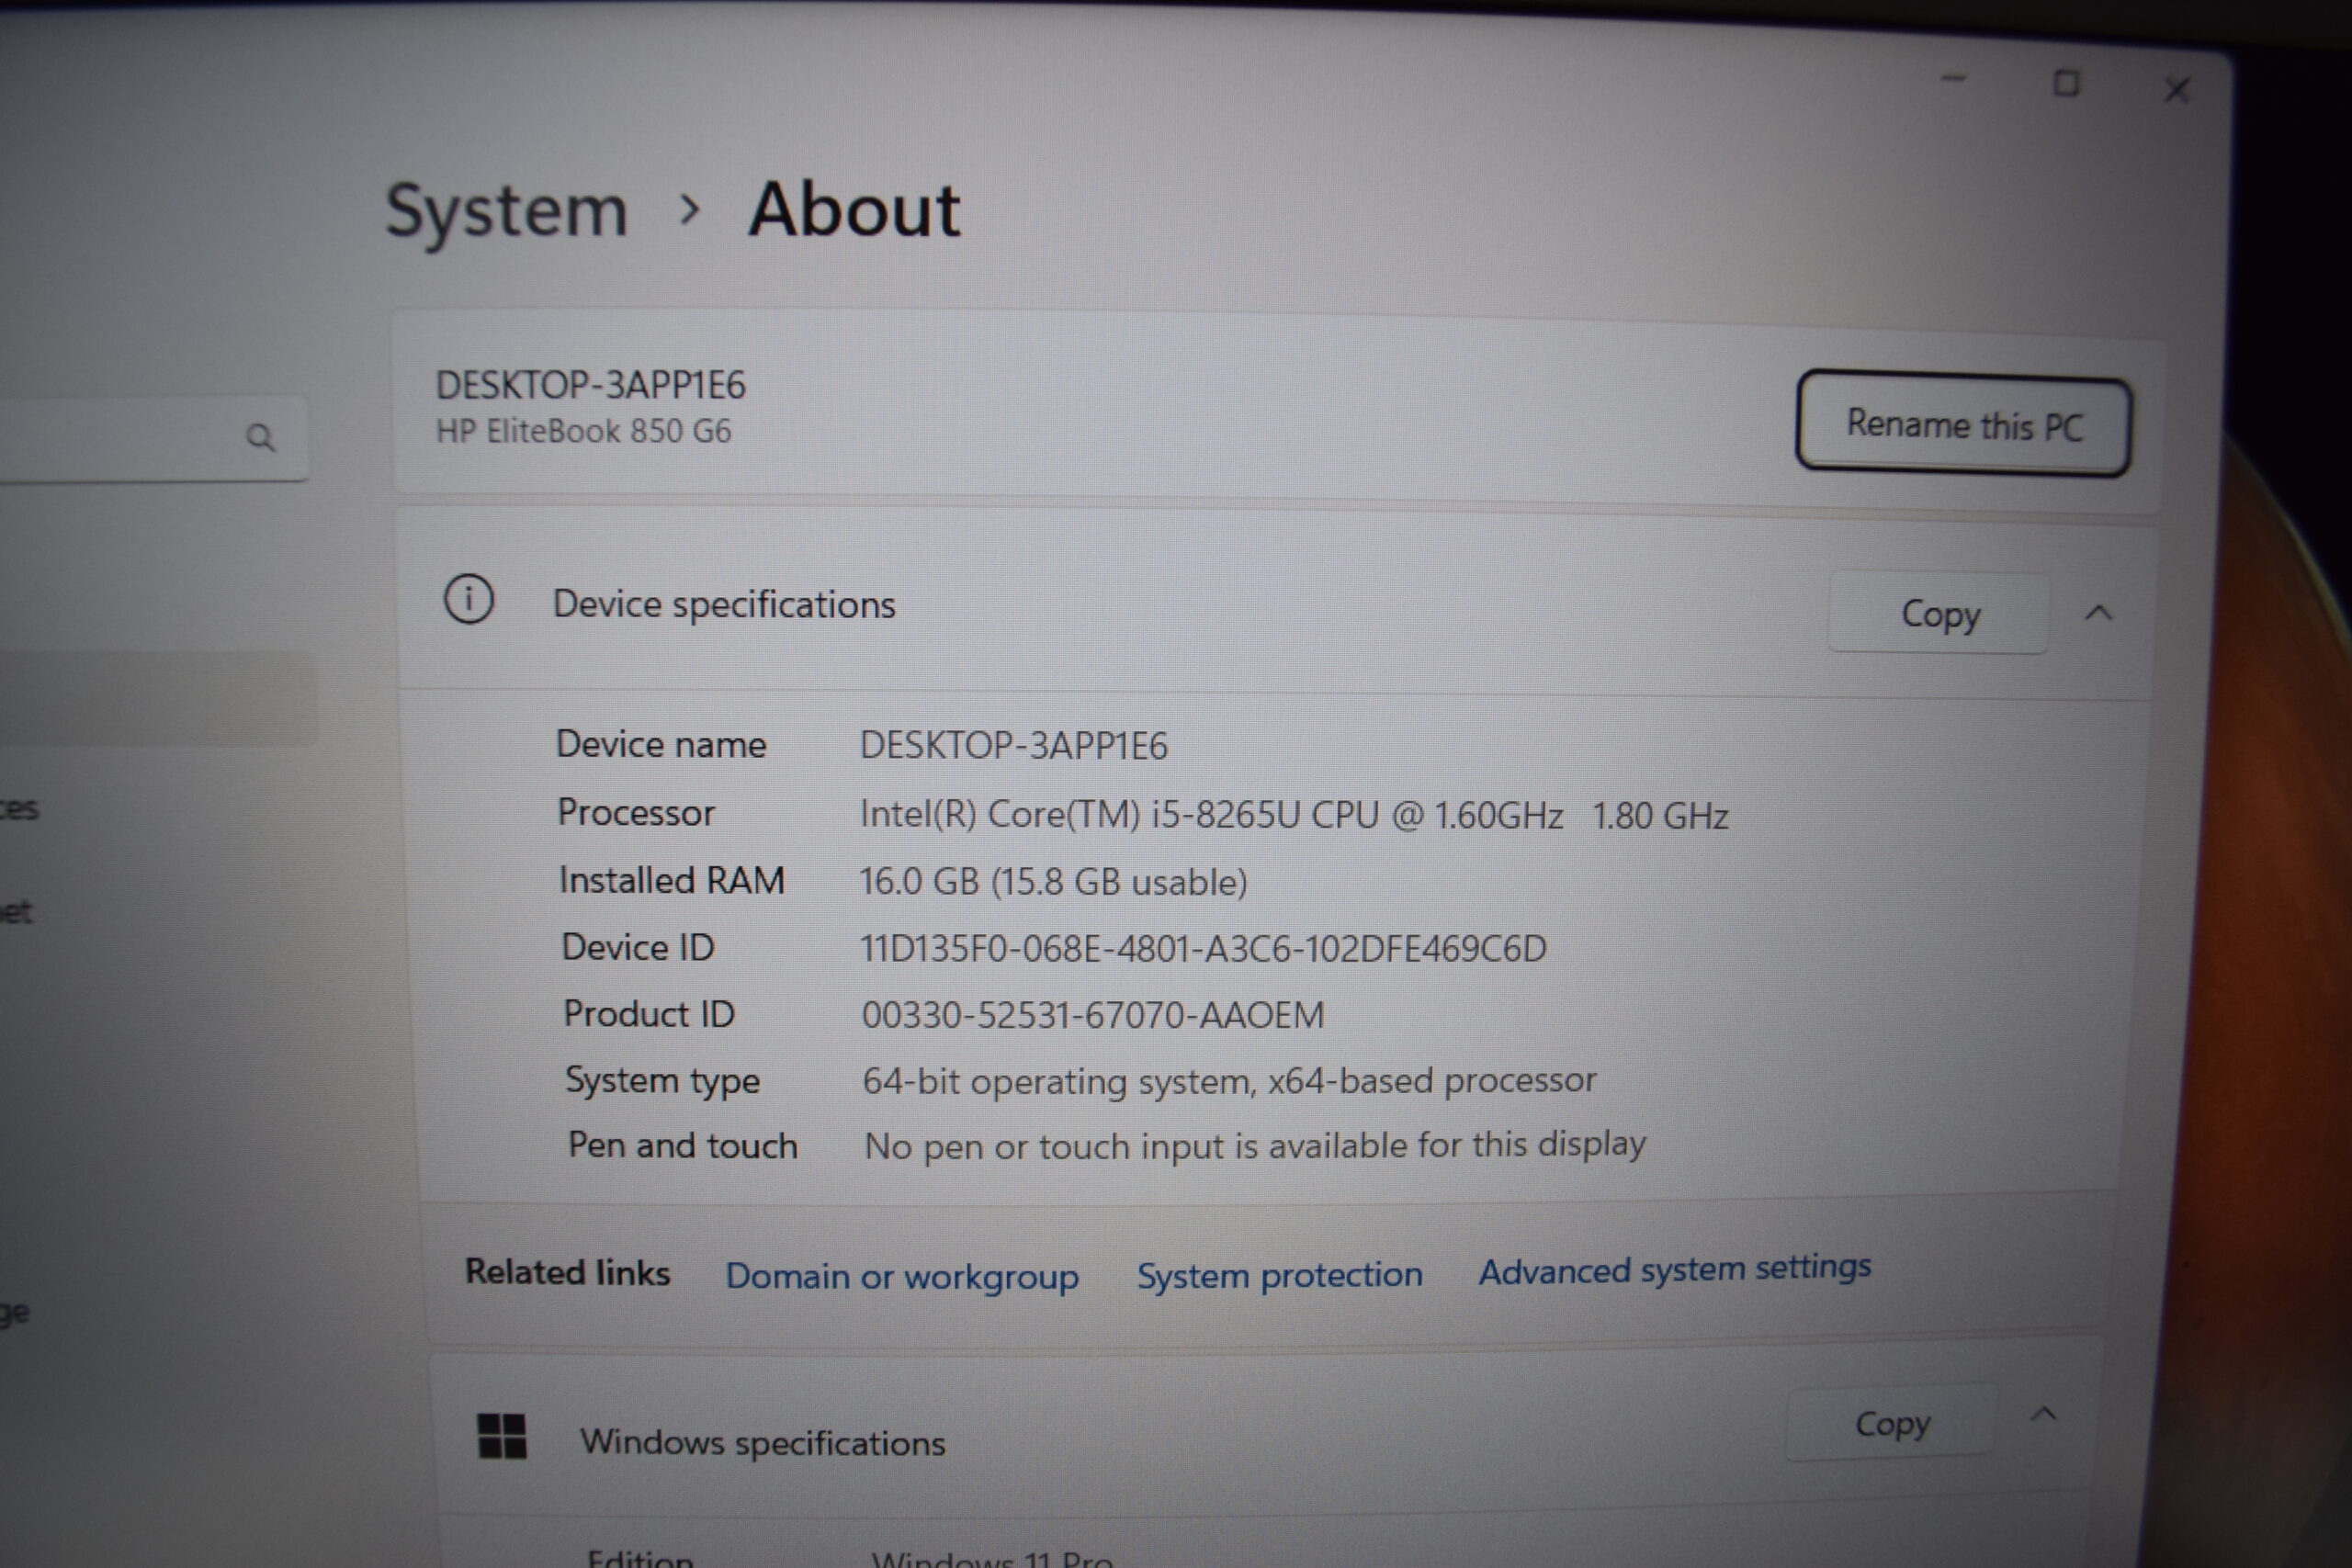This screenshot has height=1568, width=2352.
Task: Open System protection link
Action: coord(1279,1275)
